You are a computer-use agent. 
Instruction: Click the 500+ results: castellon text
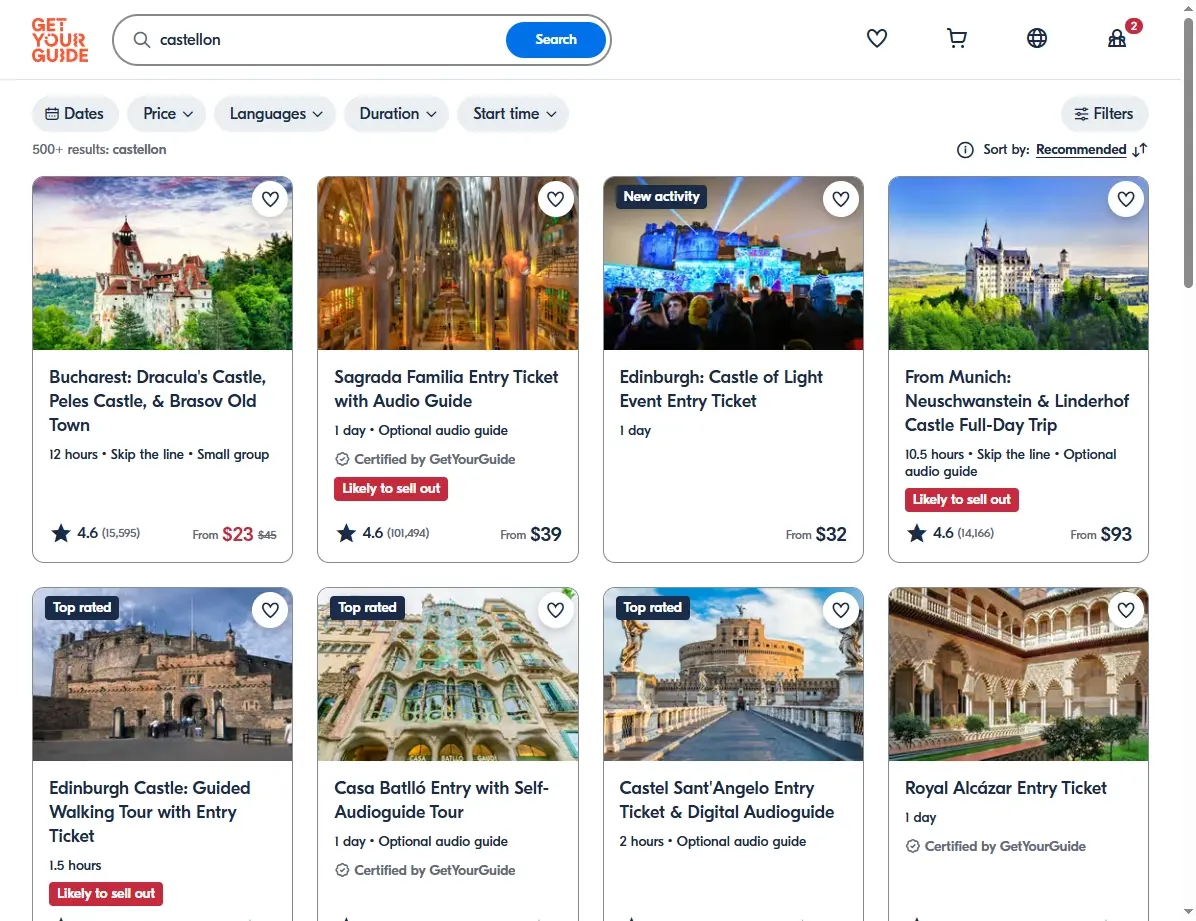(99, 150)
